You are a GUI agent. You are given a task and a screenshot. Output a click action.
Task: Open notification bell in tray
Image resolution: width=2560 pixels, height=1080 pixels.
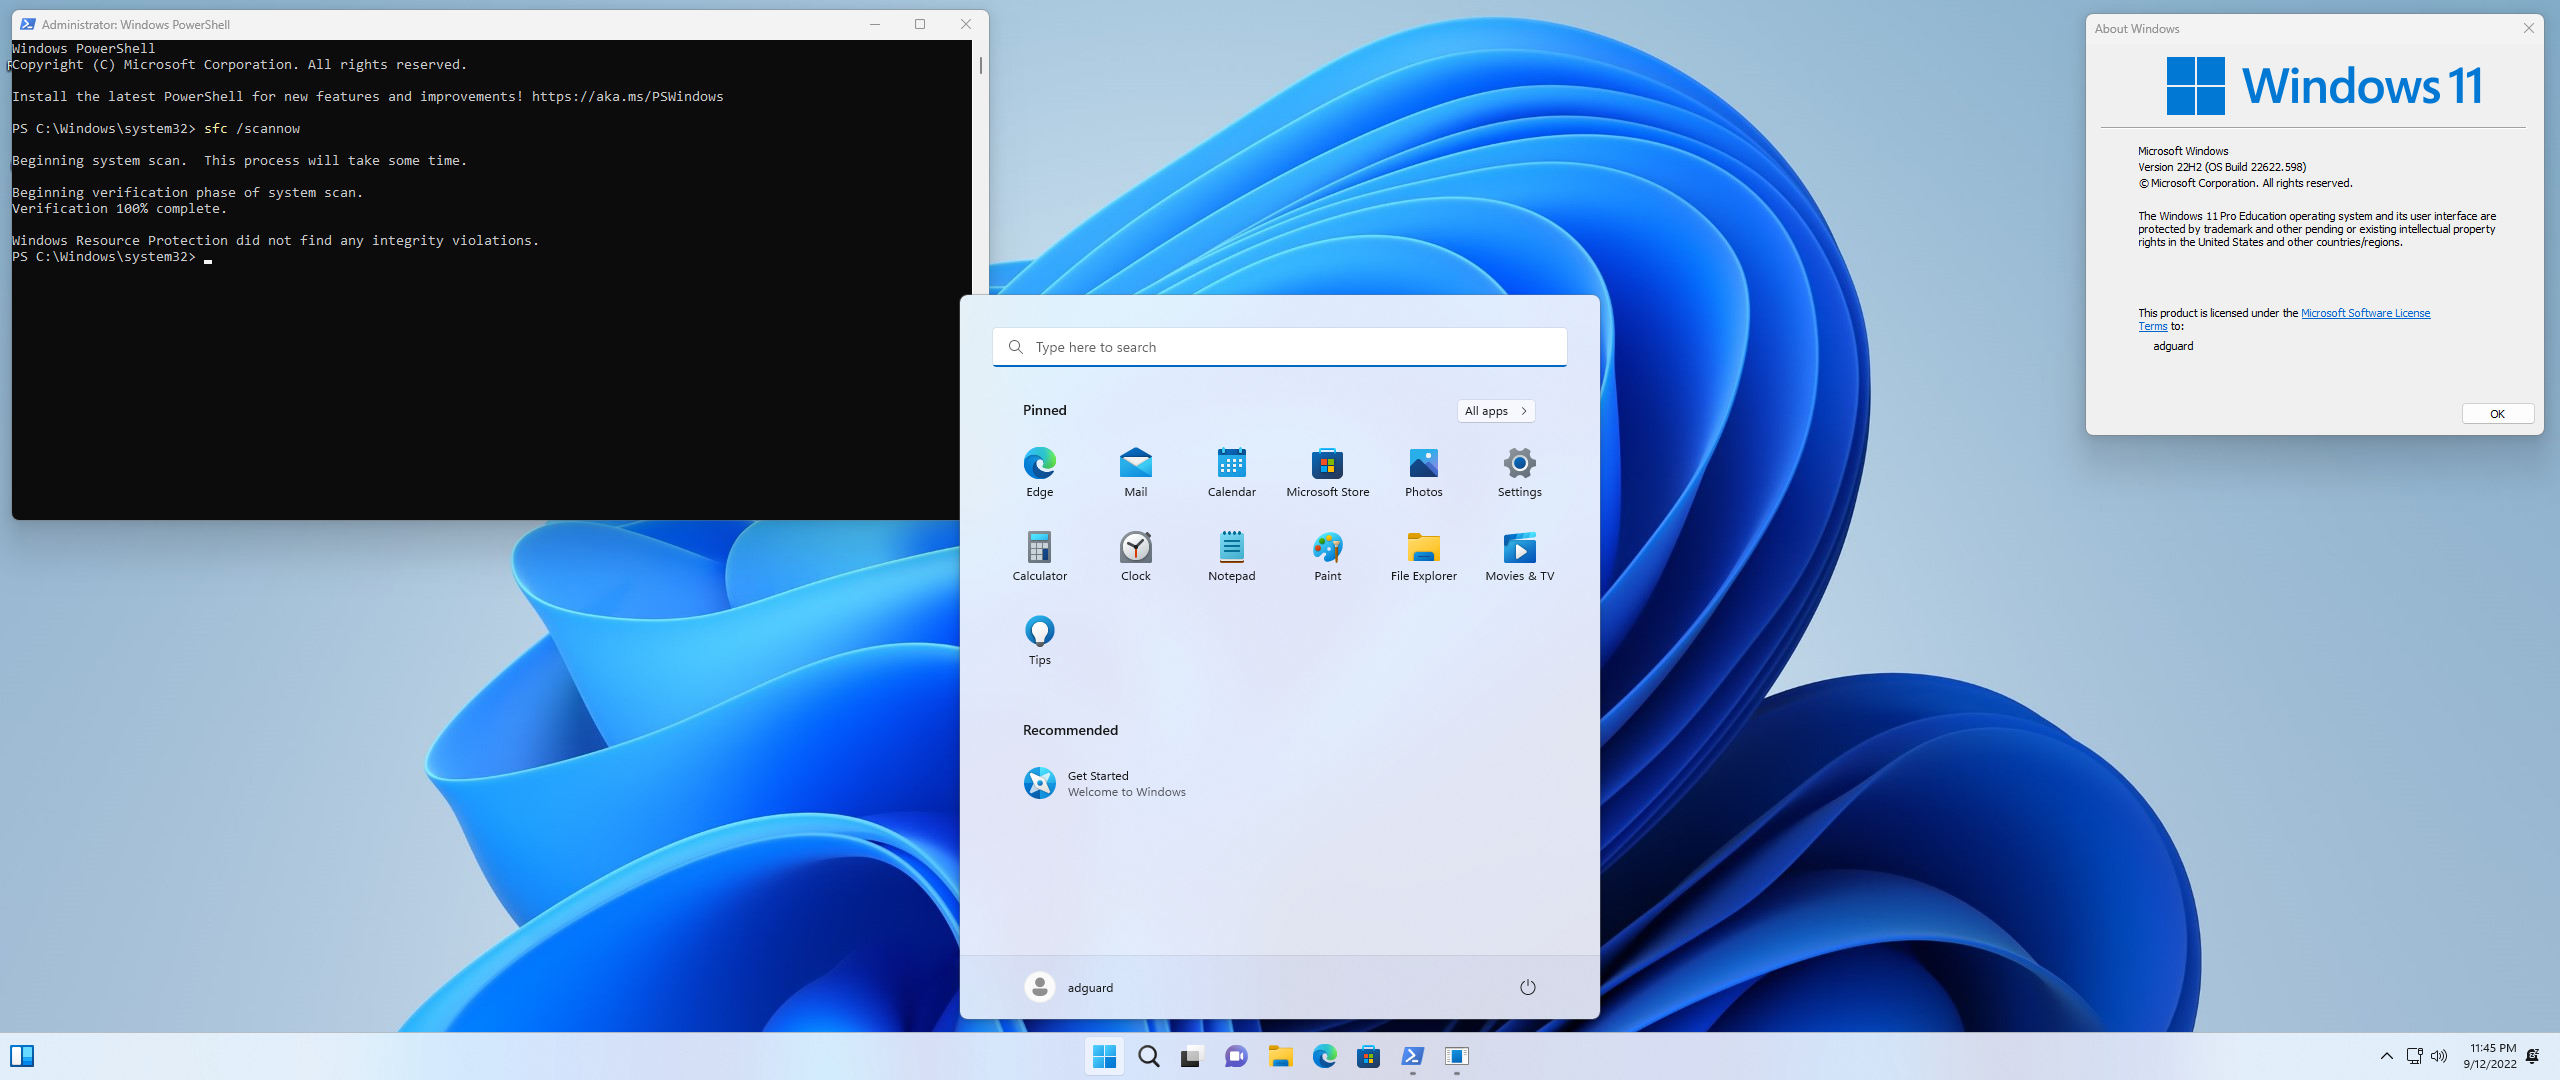(x=2533, y=1056)
